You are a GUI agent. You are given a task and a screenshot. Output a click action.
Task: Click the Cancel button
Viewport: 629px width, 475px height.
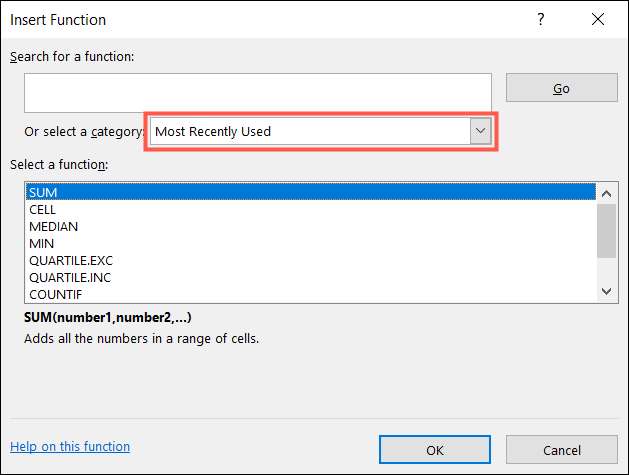[562, 450]
